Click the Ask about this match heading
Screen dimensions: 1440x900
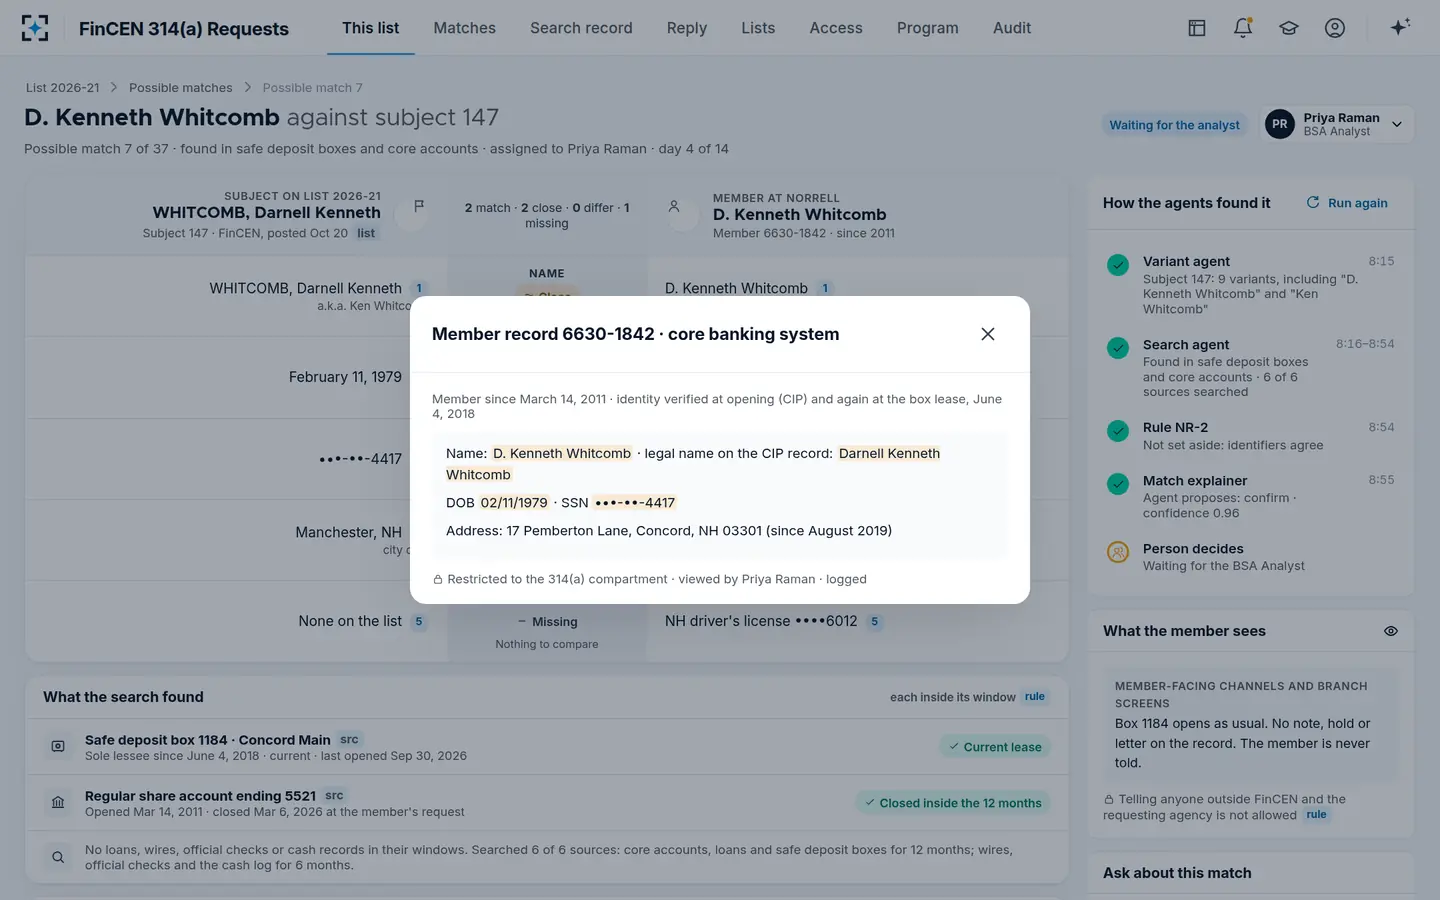(1177, 873)
